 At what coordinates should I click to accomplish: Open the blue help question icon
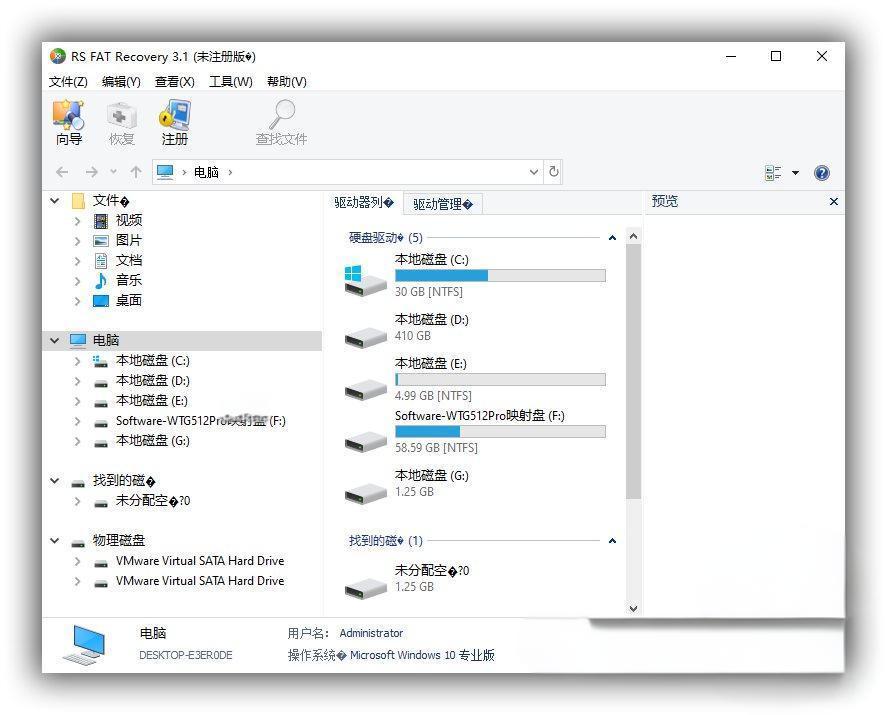click(822, 173)
